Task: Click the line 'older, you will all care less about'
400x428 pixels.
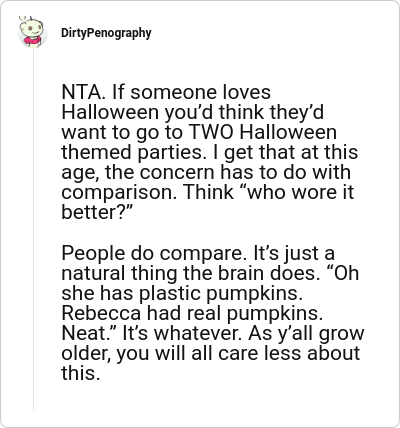Action: click(x=211, y=353)
